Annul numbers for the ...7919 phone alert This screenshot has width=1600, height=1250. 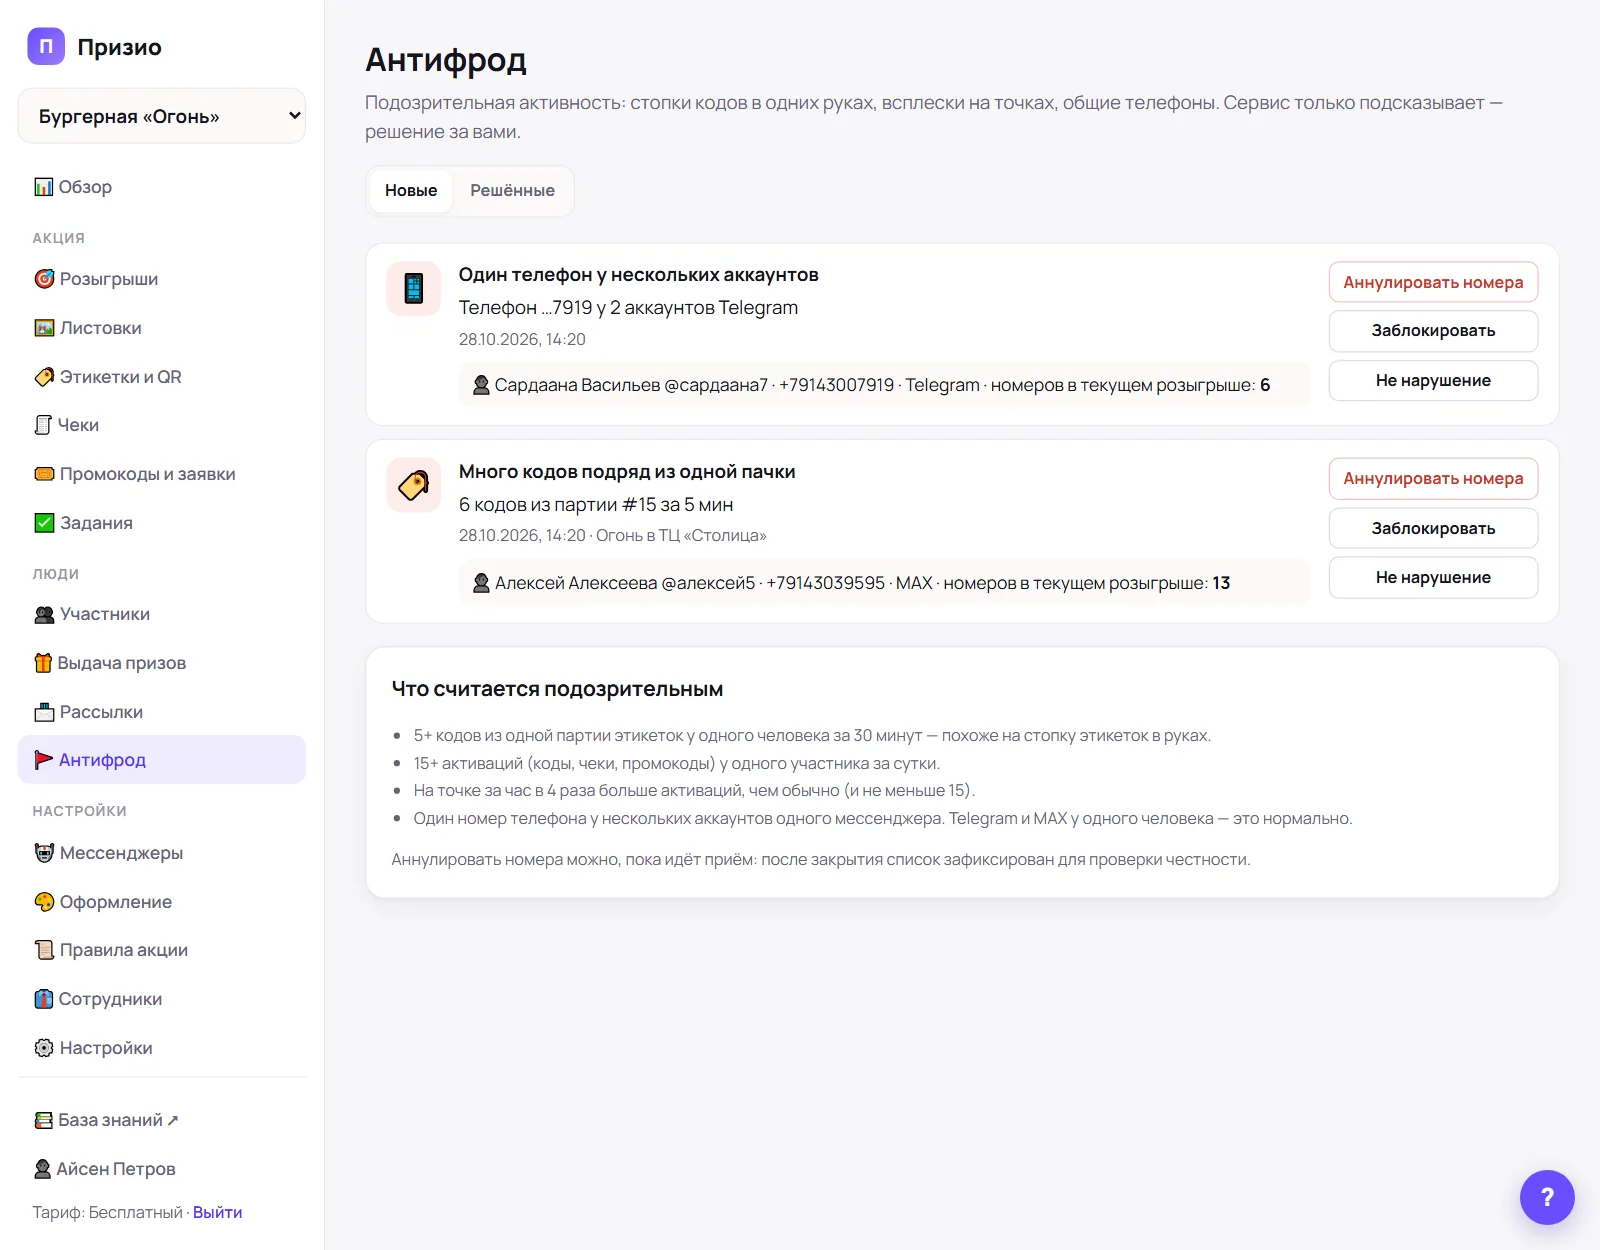coord(1433,282)
